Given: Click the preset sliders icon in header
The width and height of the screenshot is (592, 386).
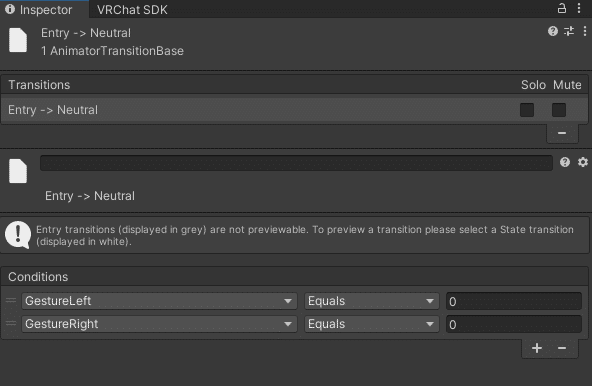Looking at the screenshot, I should [569, 31].
